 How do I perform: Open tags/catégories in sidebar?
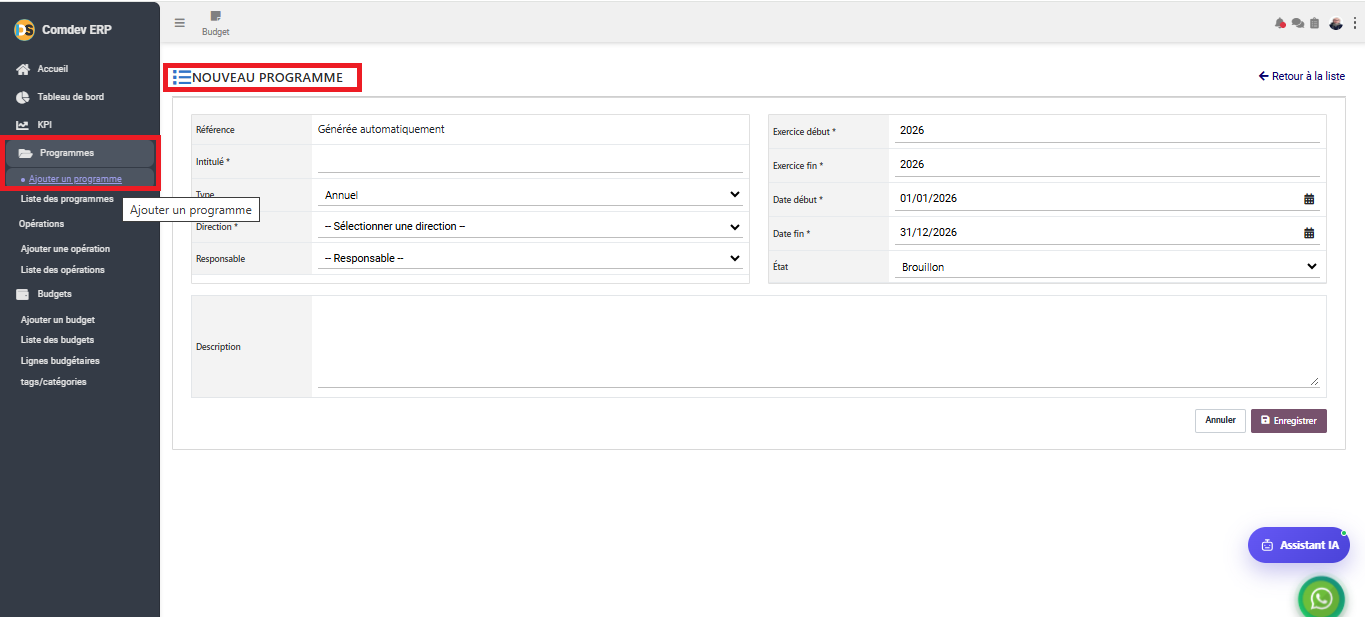click(x=53, y=382)
